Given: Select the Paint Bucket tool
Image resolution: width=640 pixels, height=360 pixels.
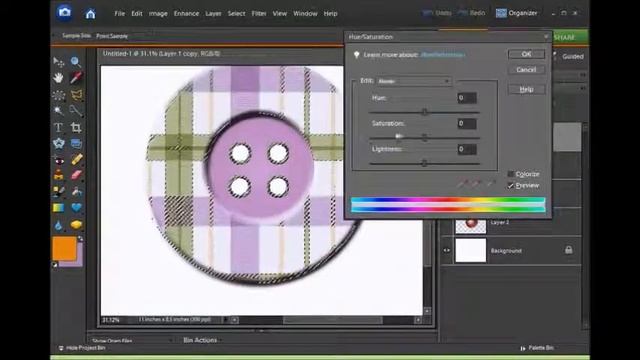Looking at the screenshot, I should tap(76, 191).
